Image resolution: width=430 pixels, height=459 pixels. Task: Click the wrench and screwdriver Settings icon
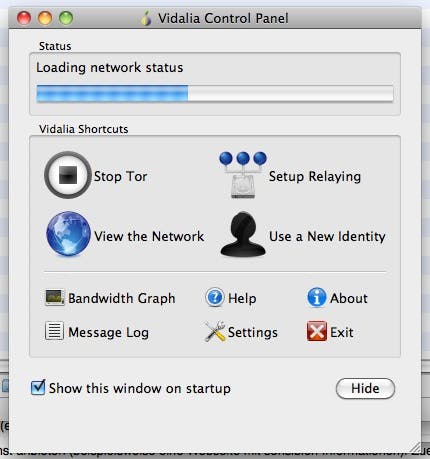coord(215,331)
